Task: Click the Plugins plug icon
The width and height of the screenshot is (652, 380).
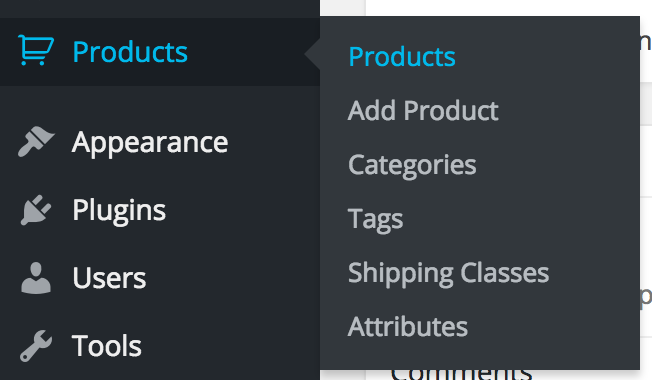Action: point(36,210)
